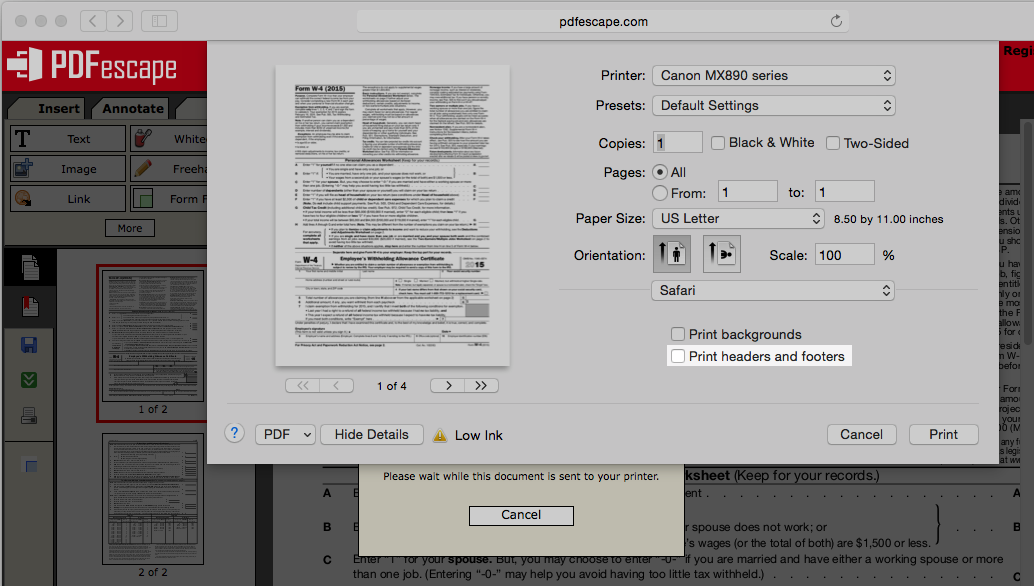This screenshot has width=1034, height=586.
Task: Click the More tools button
Action: click(x=130, y=228)
